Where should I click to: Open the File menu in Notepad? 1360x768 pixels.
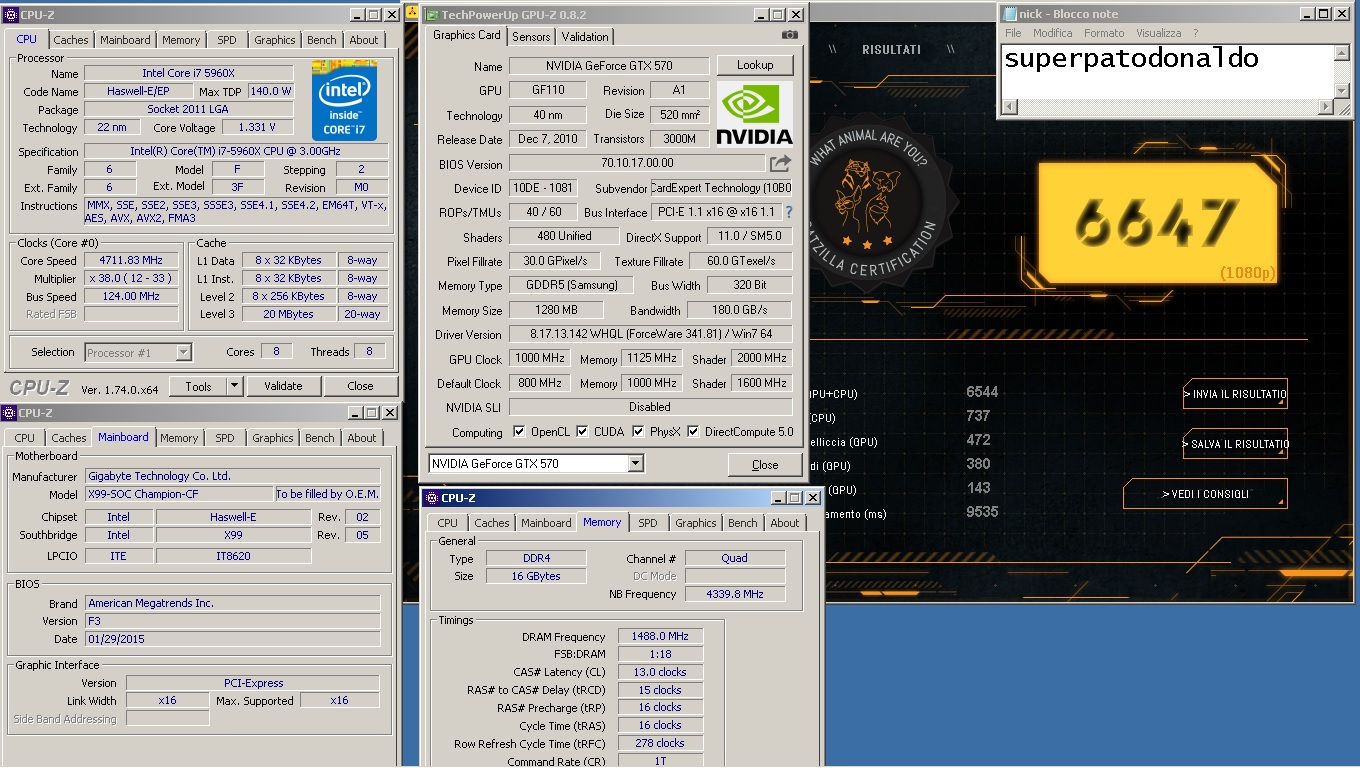pos(1013,33)
